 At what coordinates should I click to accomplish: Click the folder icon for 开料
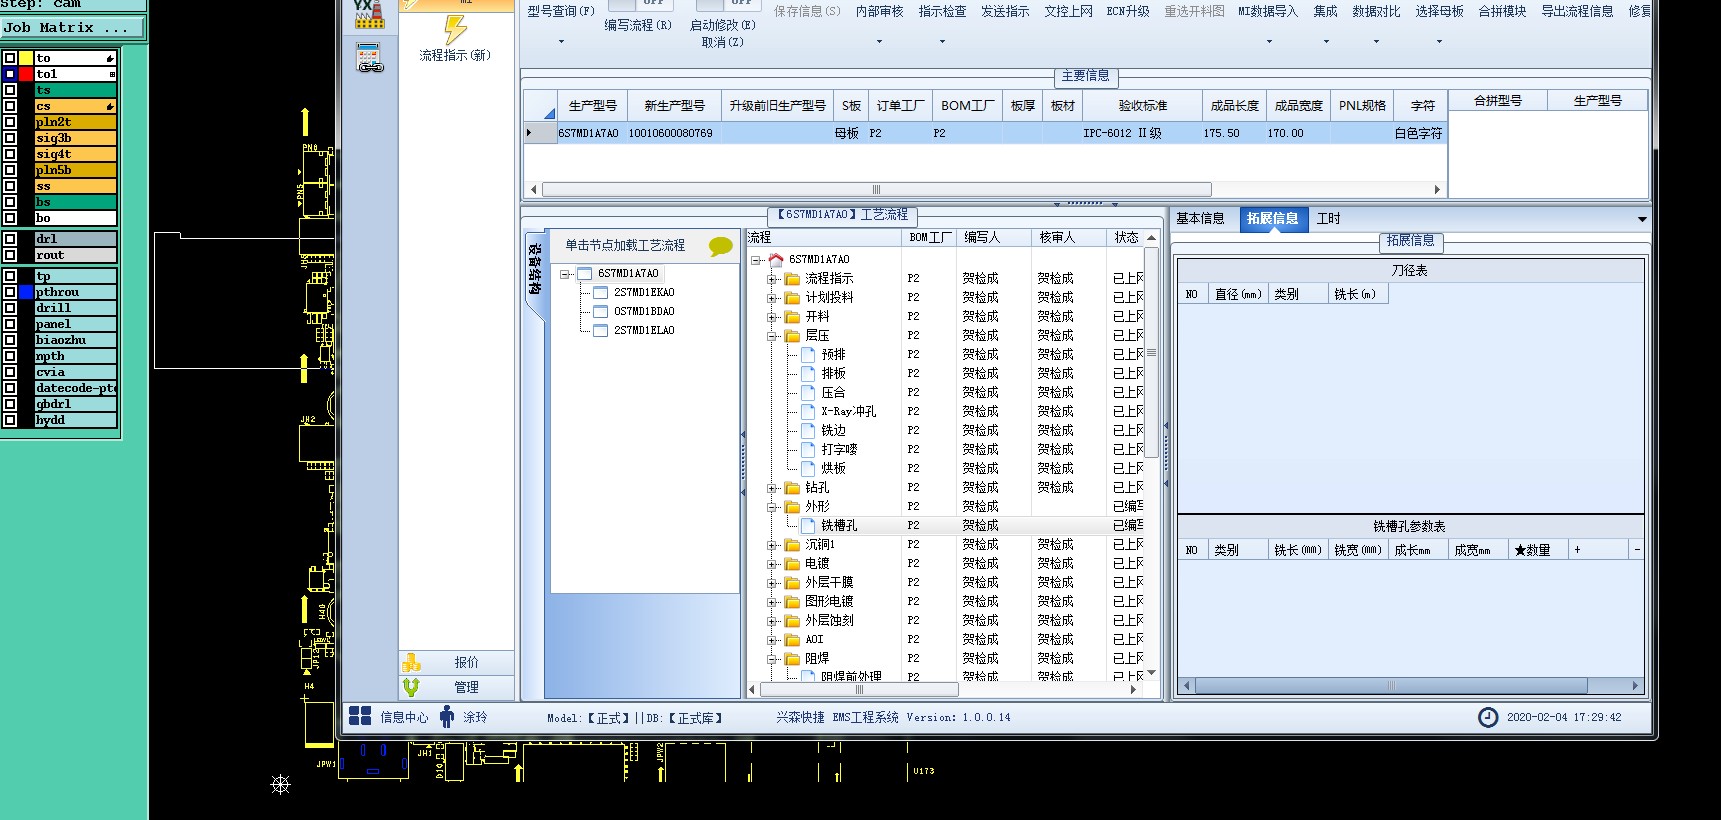tap(793, 317)
